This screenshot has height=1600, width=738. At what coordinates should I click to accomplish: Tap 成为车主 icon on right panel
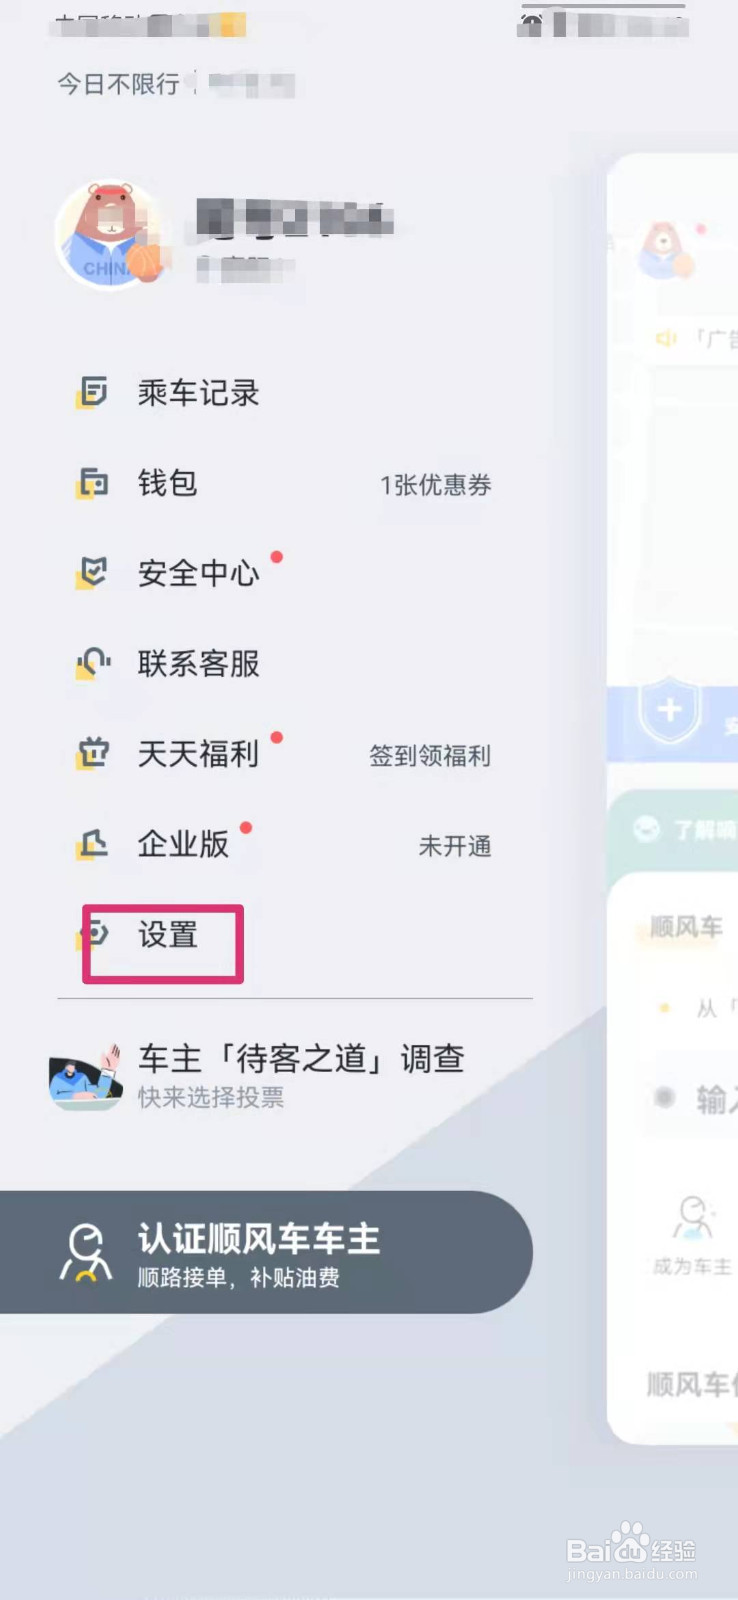[x=692, y=1235]
